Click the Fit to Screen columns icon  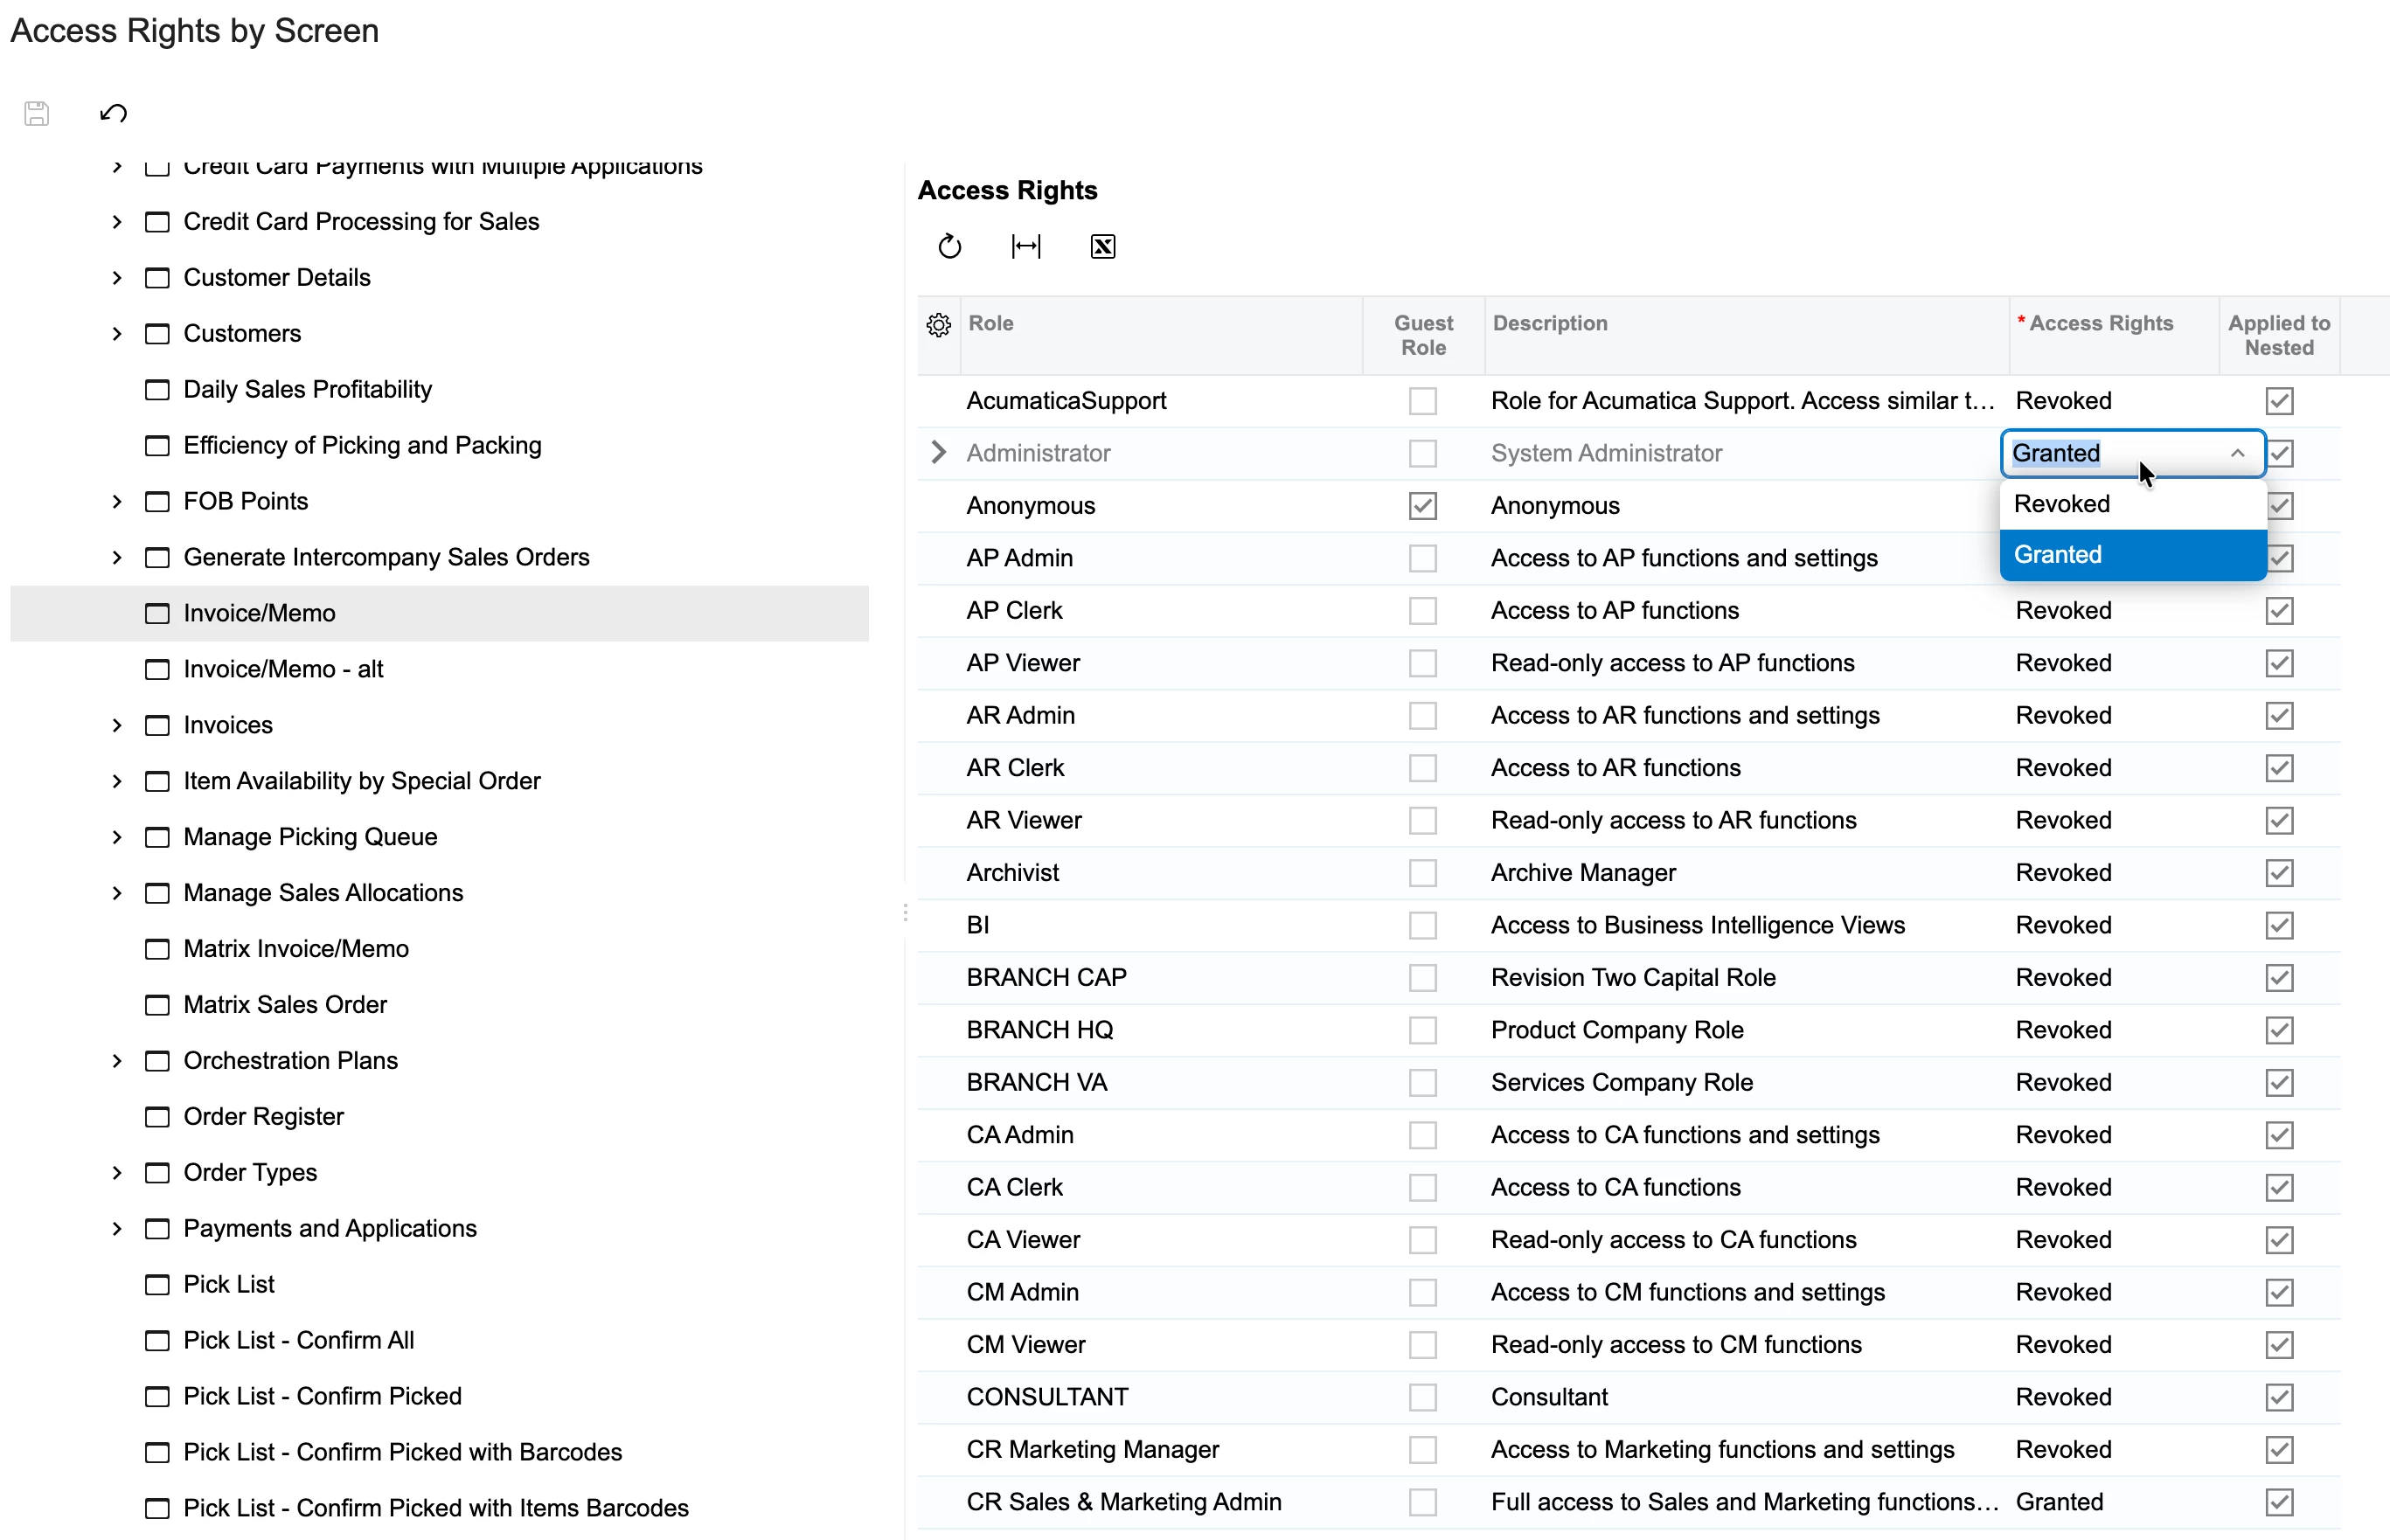point(1025,246)
